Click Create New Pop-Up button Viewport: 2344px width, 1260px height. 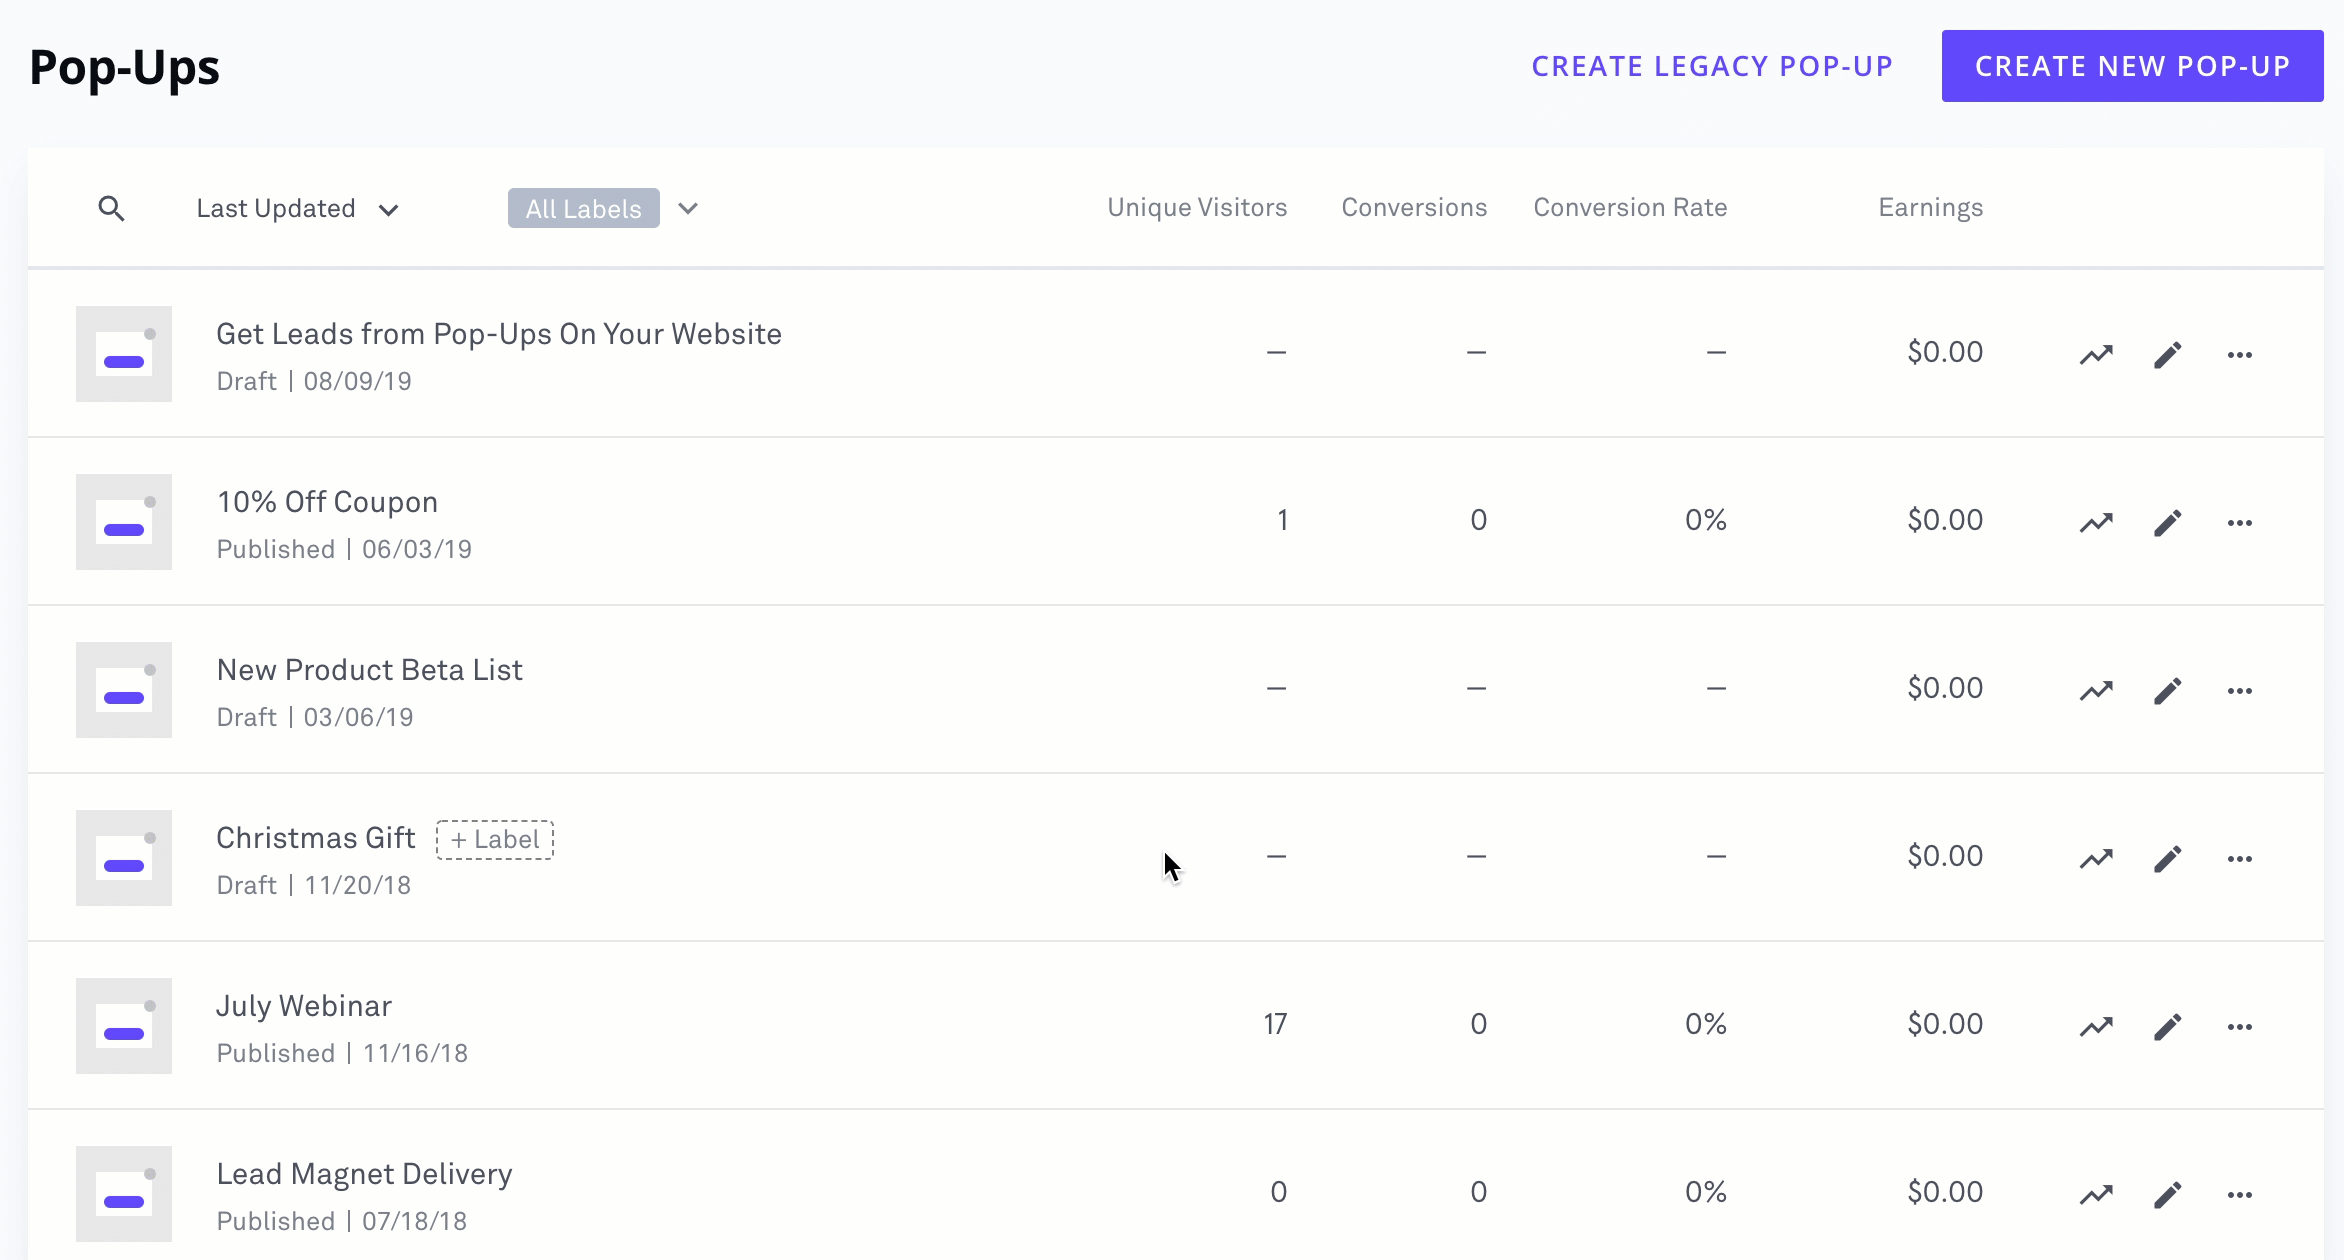click(2132, 66)
